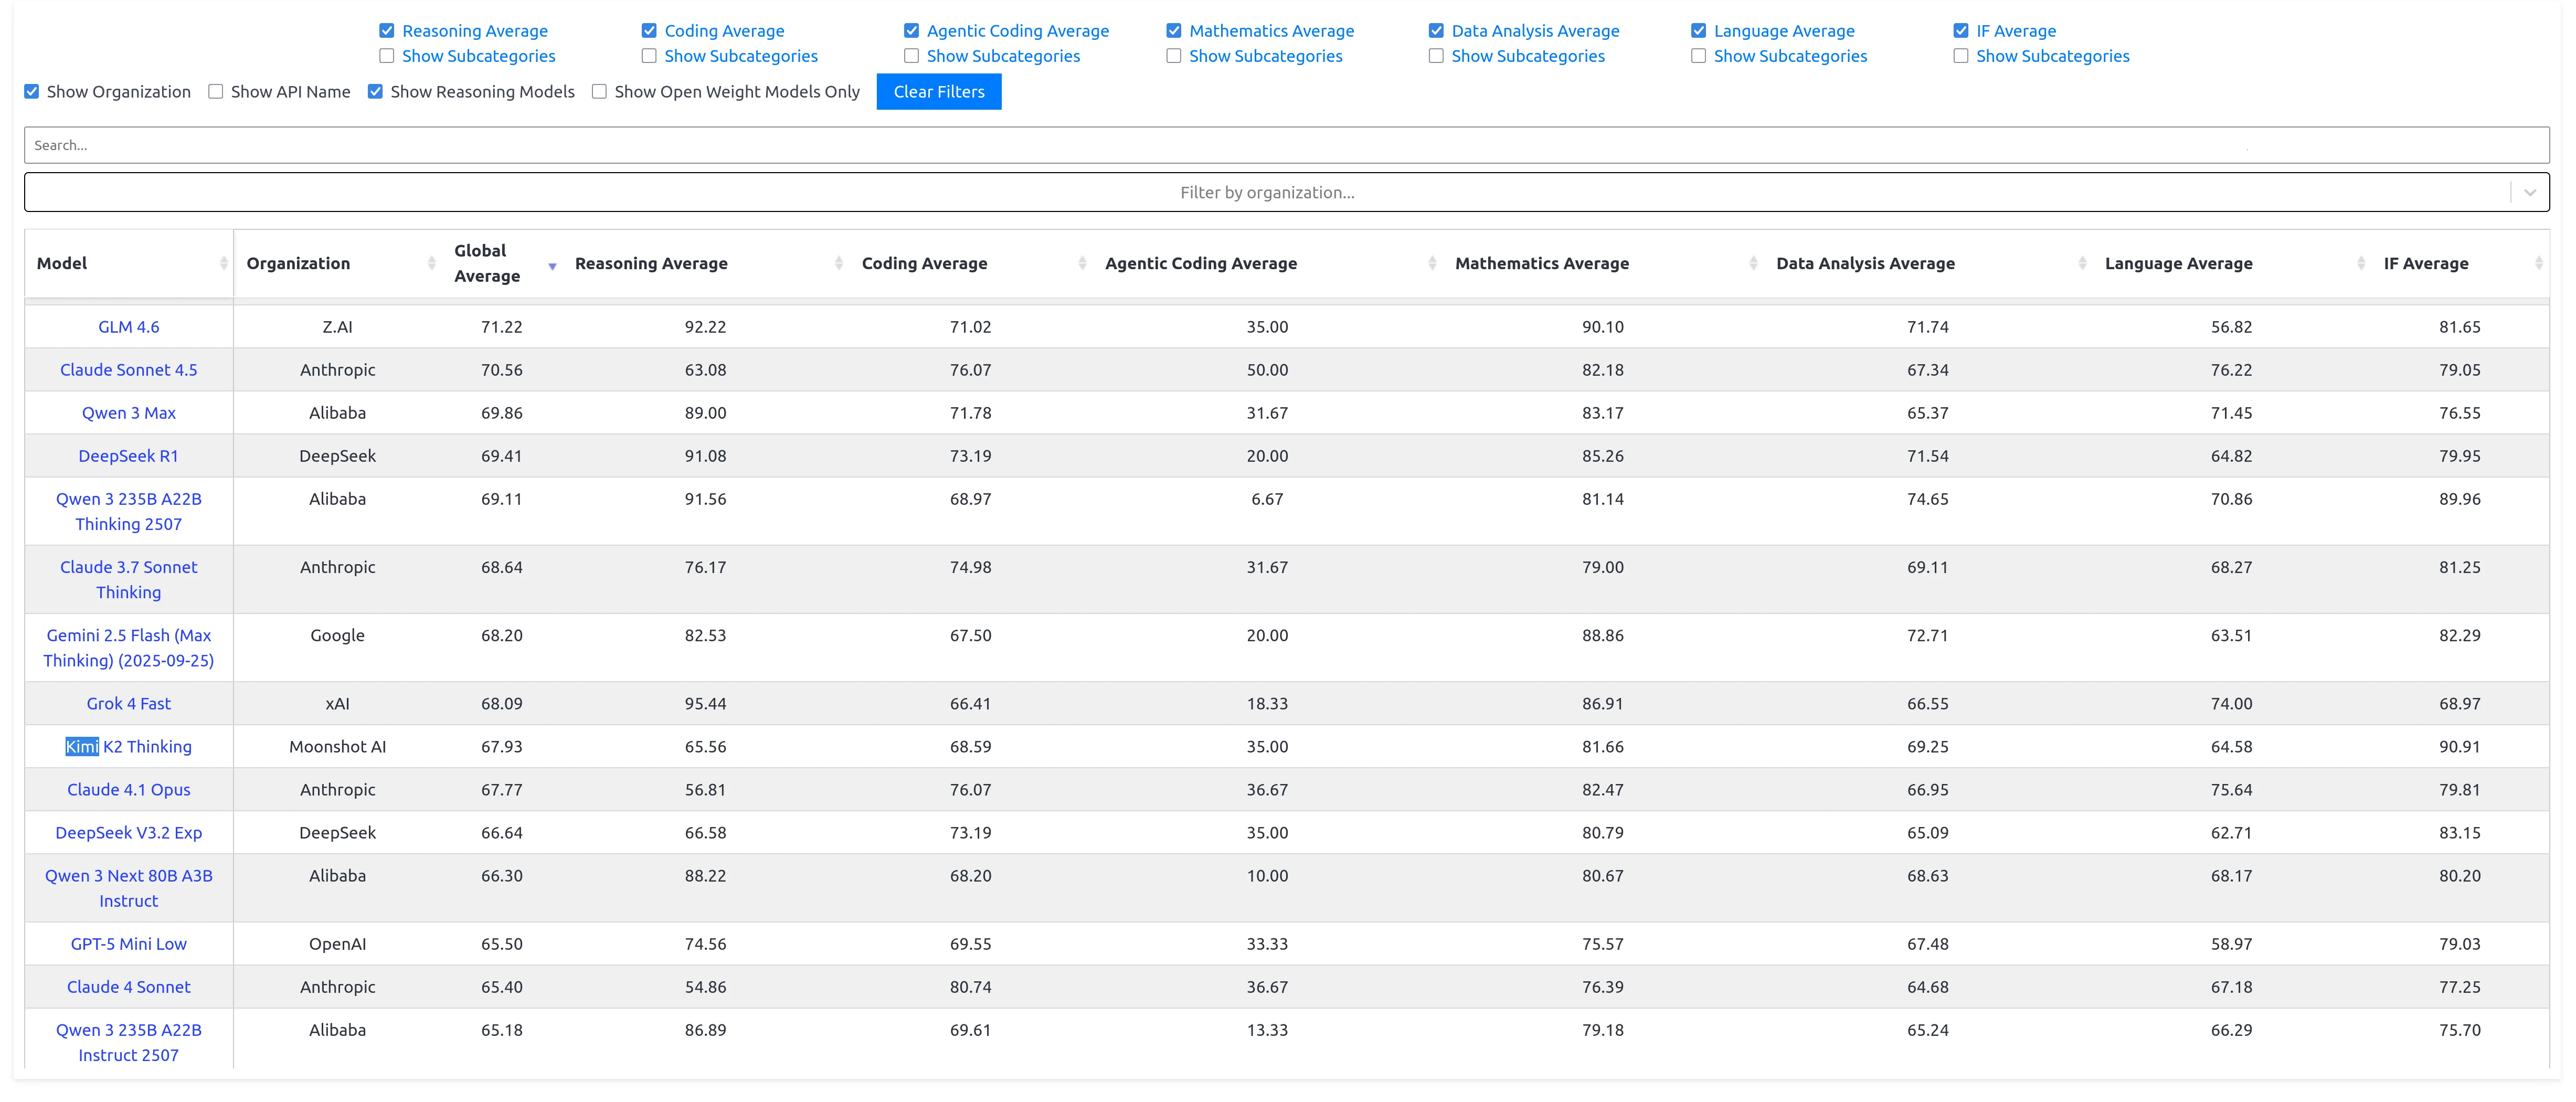
Task: Check Show Open Weight Models Only
Action: (599, 92)
